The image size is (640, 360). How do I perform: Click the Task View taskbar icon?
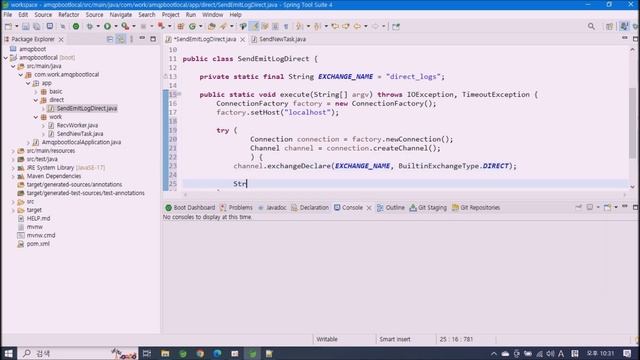147,353
